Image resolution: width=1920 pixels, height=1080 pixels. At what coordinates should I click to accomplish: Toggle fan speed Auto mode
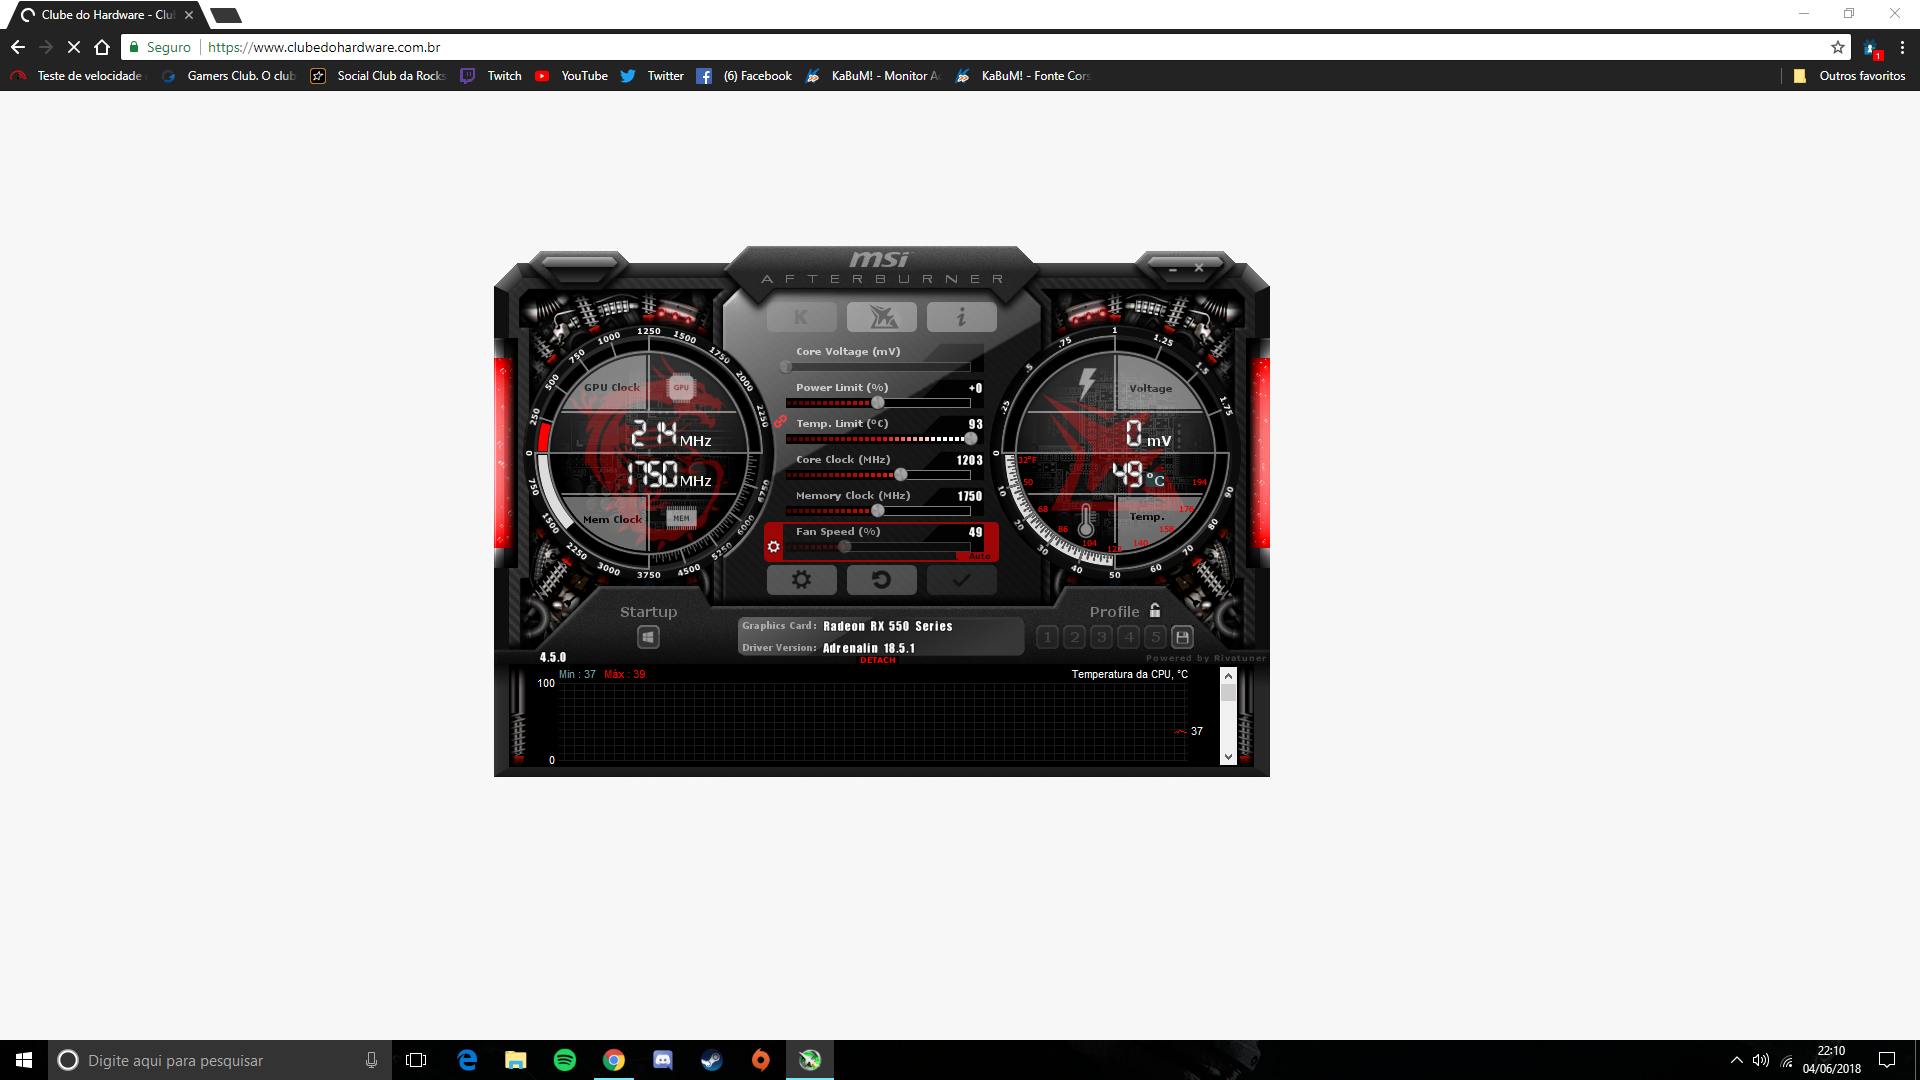point(979,556)
